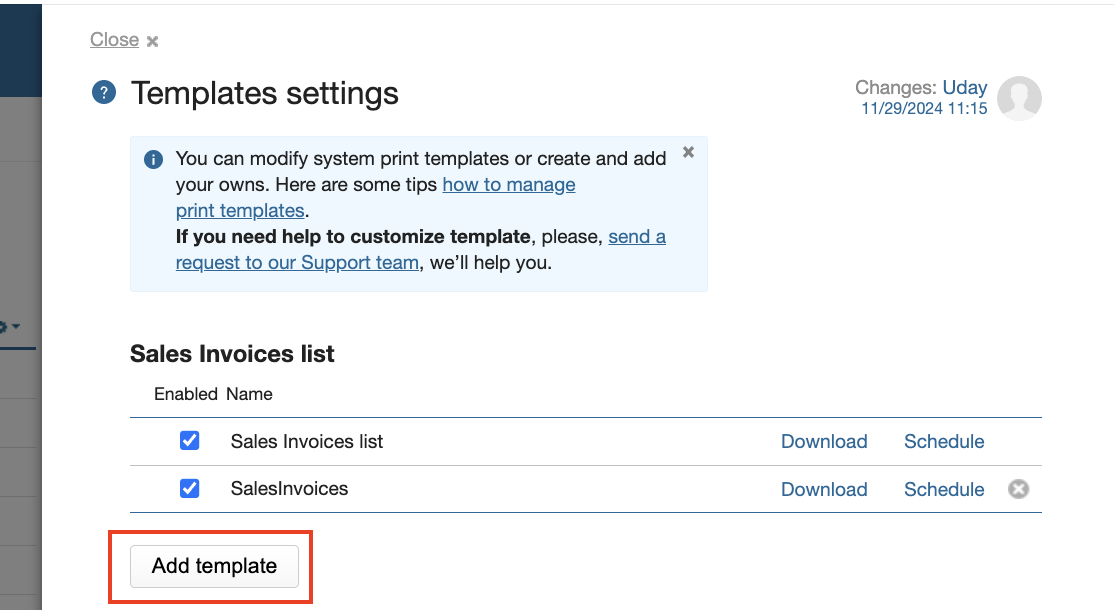Screen dimensions: 1114x610
Task: Click the Add template button
Action: tap(214, 566)
